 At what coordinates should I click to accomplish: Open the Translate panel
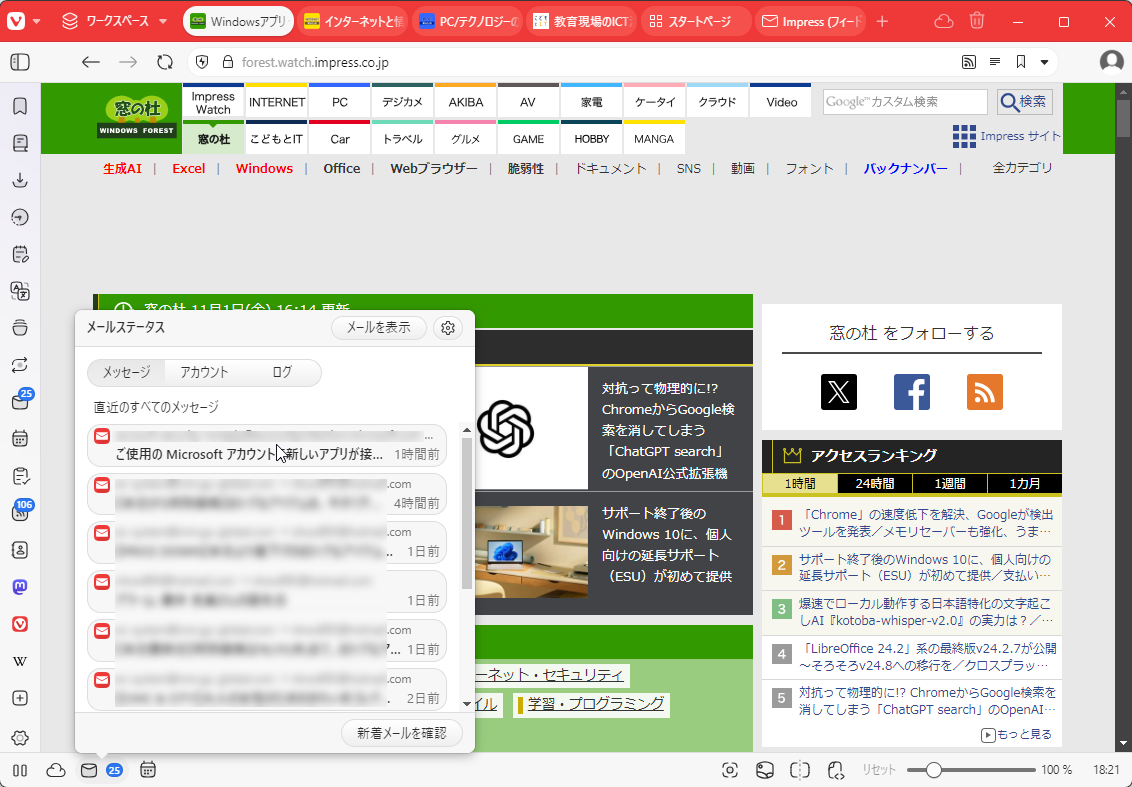(x=20, y=291)
